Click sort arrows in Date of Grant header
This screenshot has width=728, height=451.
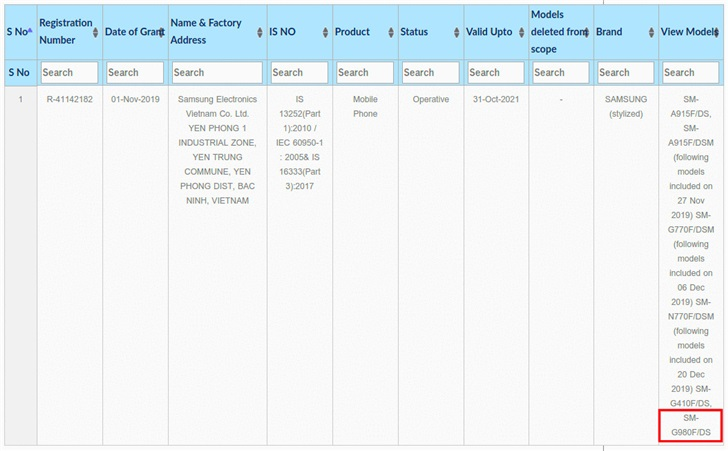click(x=161, y=32)
